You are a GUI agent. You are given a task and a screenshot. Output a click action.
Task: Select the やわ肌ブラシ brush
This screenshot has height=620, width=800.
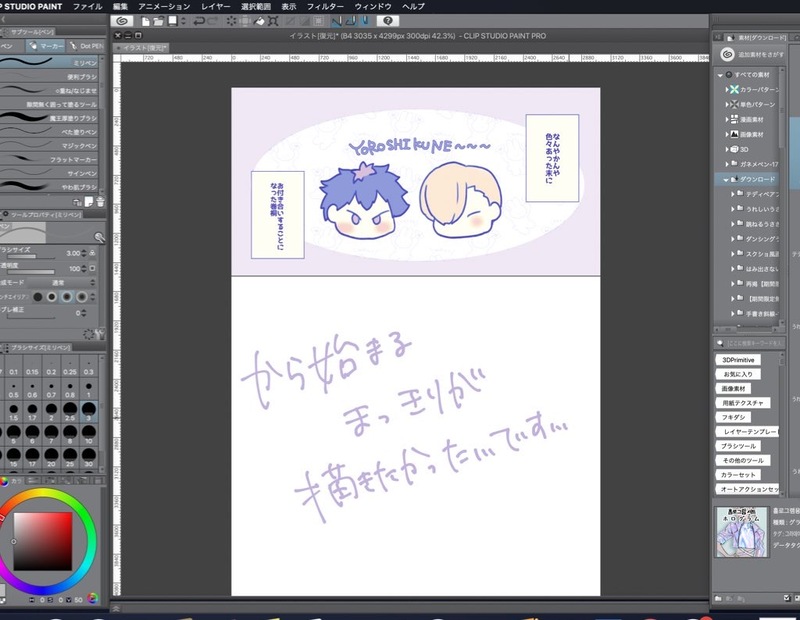pos(49,187)
